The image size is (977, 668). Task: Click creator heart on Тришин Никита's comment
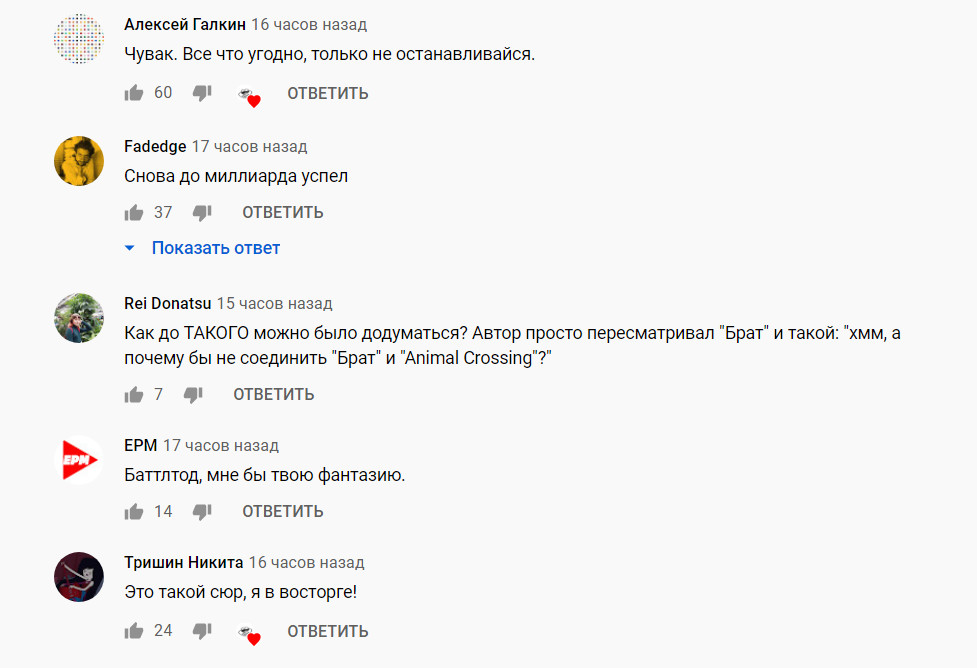tap(249, 635)
